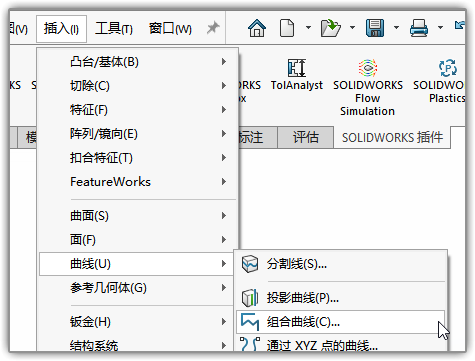The height and width of the screenshot is (361, 475).
Task: Open the dropdown arrow beside Print
Action: click(x=440, y=28)
